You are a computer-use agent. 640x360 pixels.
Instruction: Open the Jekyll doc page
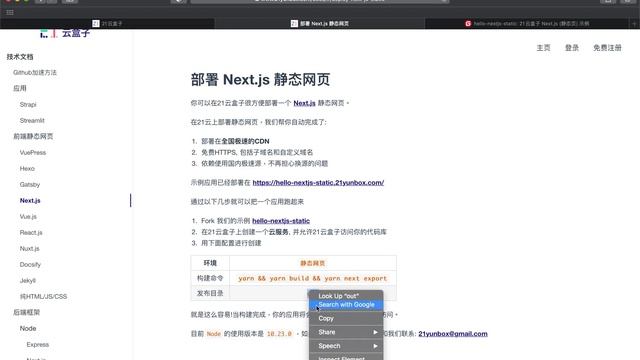(27, 280)
